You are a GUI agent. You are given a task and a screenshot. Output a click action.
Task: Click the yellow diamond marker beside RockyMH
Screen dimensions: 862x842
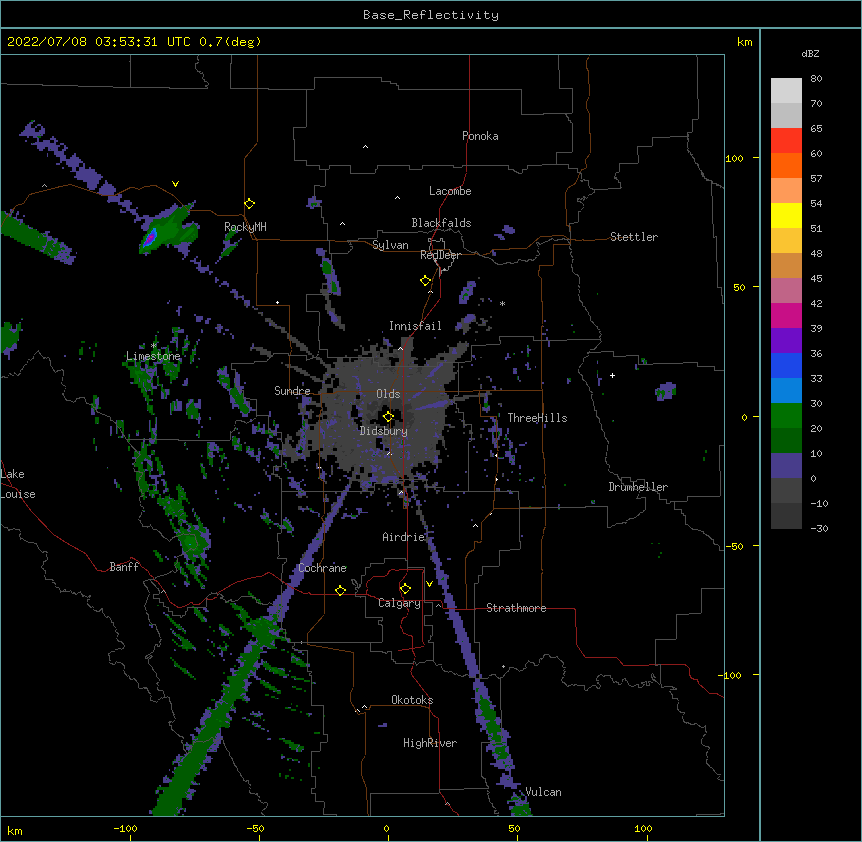click(x=250, y=204)
